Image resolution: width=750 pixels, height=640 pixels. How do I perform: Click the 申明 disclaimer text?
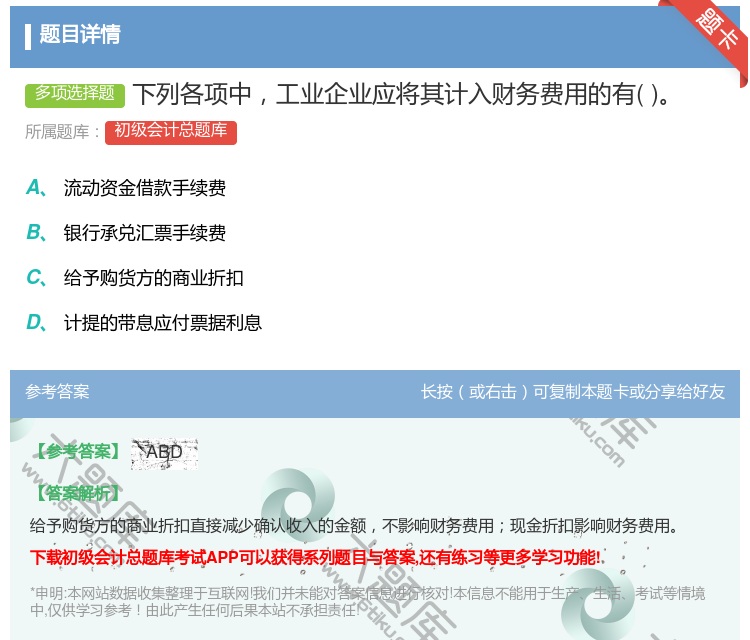coord(367,601)
